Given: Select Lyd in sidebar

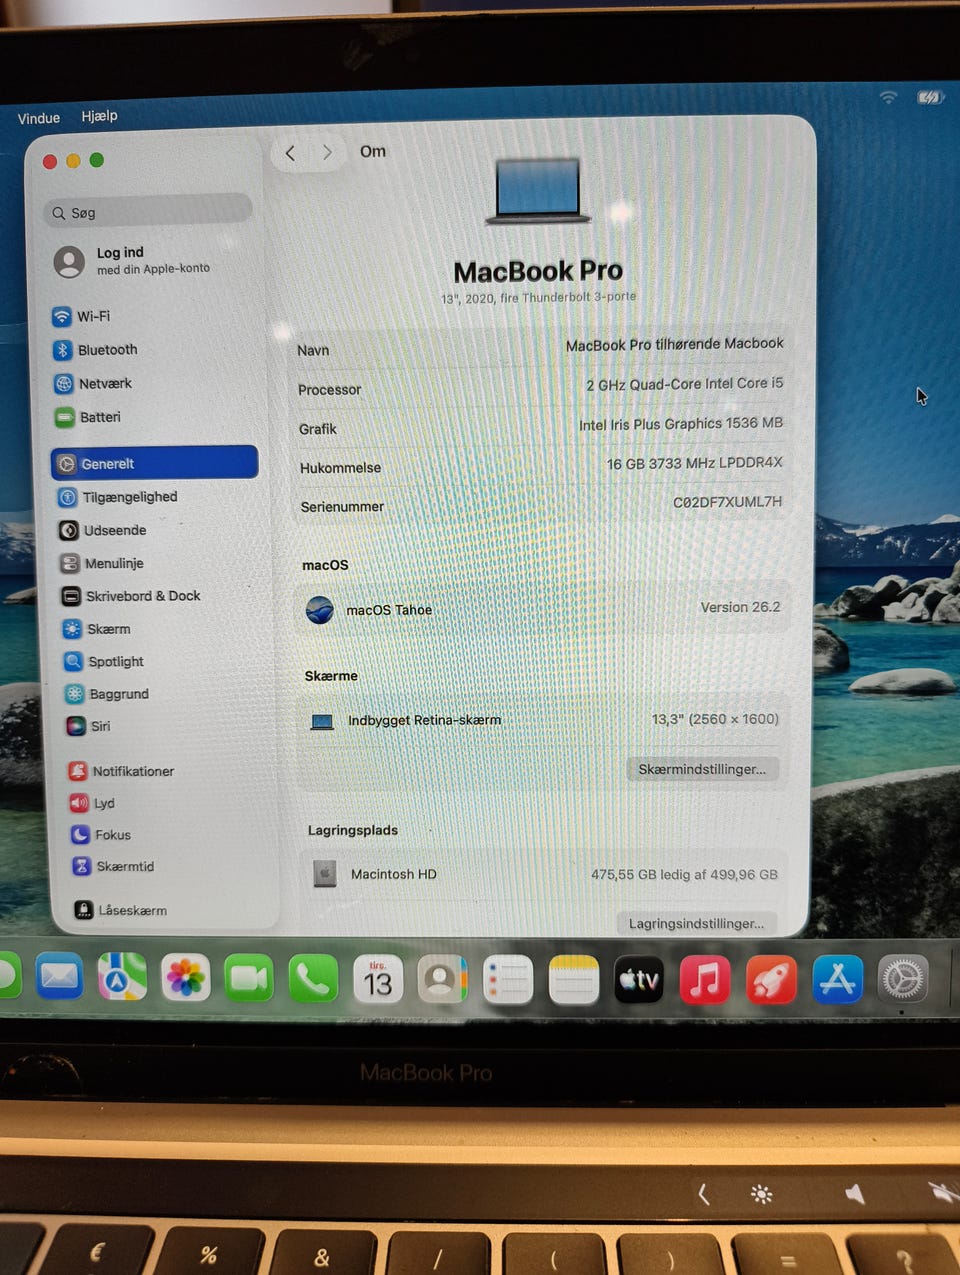Looking at the screenshot, I should (x=92, y=803).
